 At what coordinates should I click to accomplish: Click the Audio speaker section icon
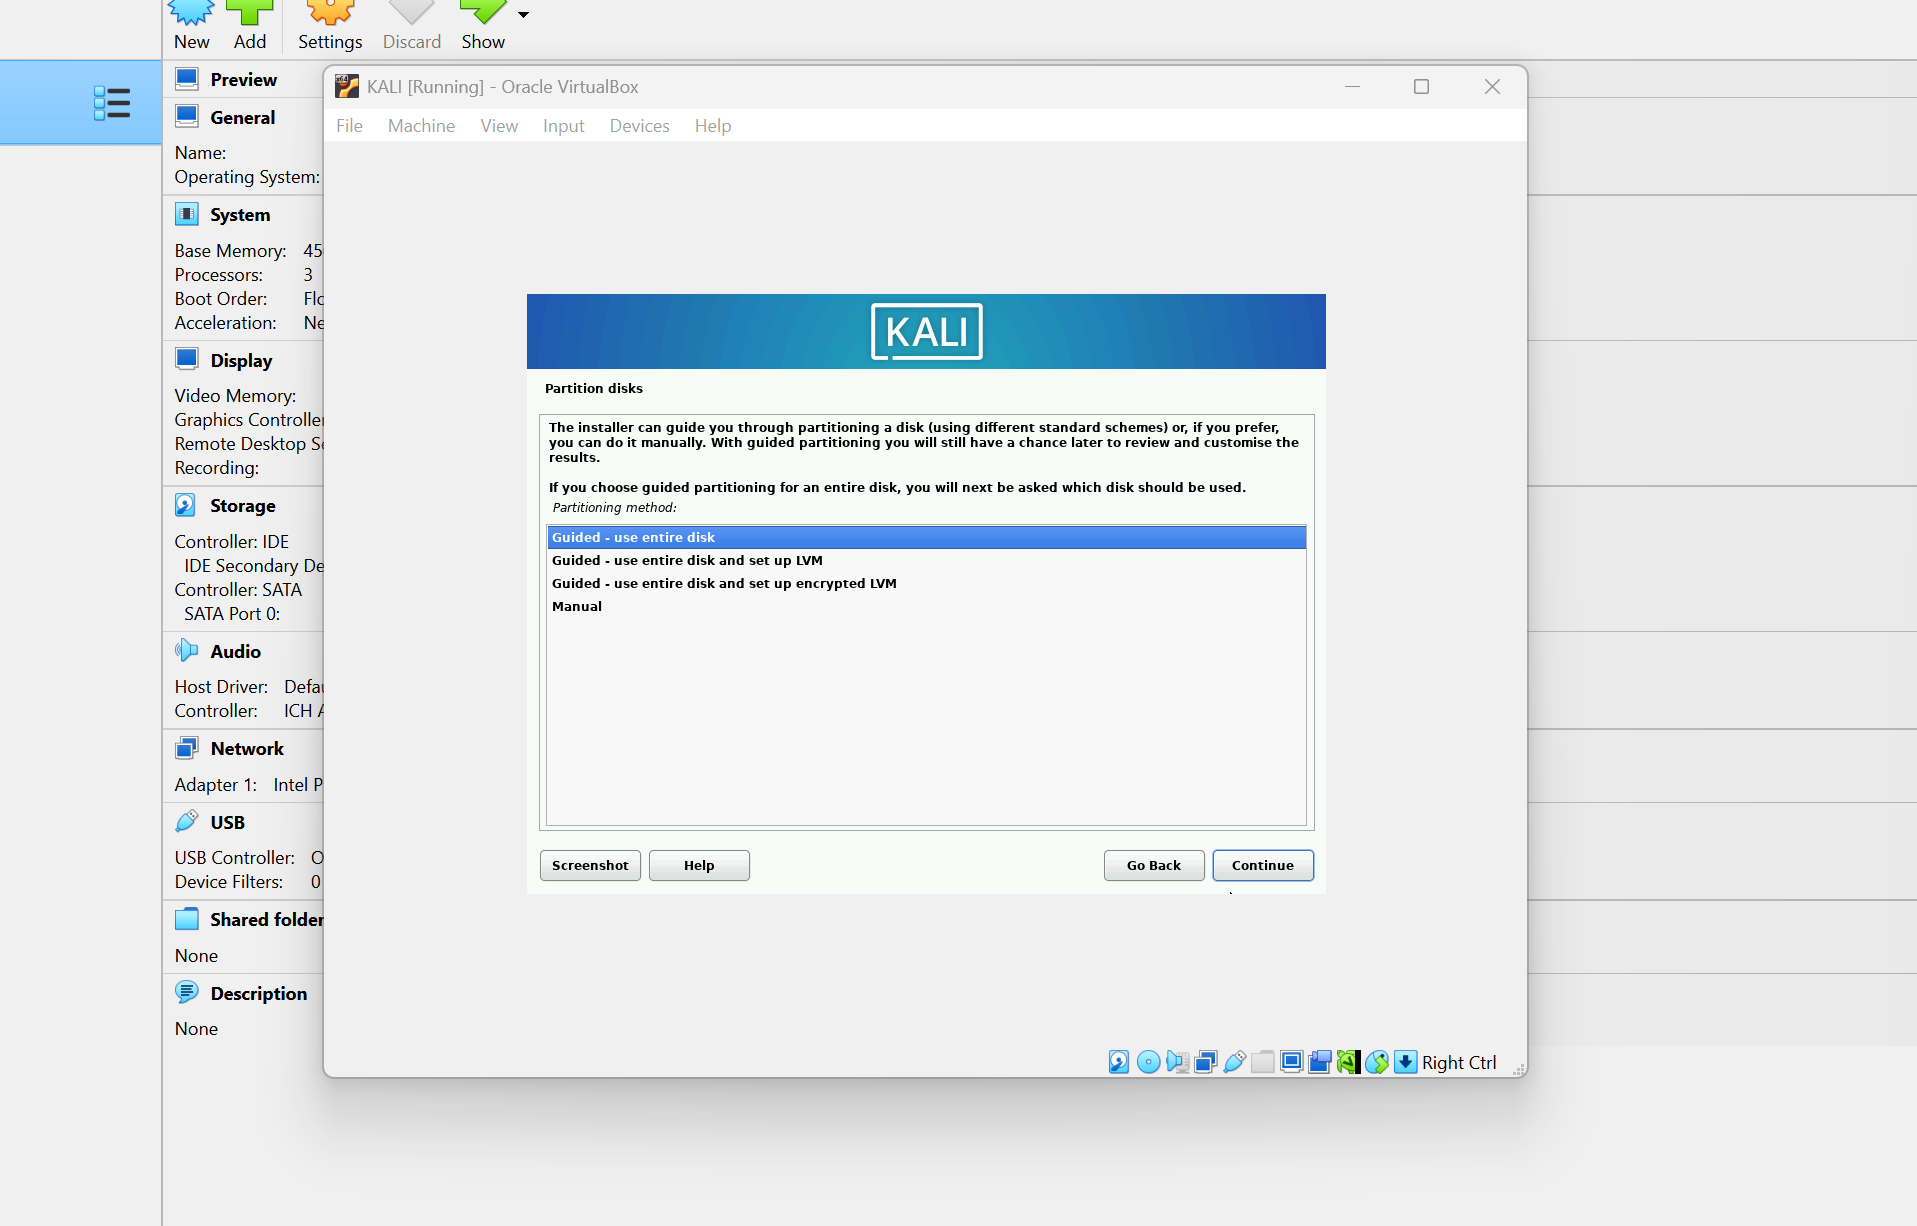pyautogui.click(x=187, y=651)
